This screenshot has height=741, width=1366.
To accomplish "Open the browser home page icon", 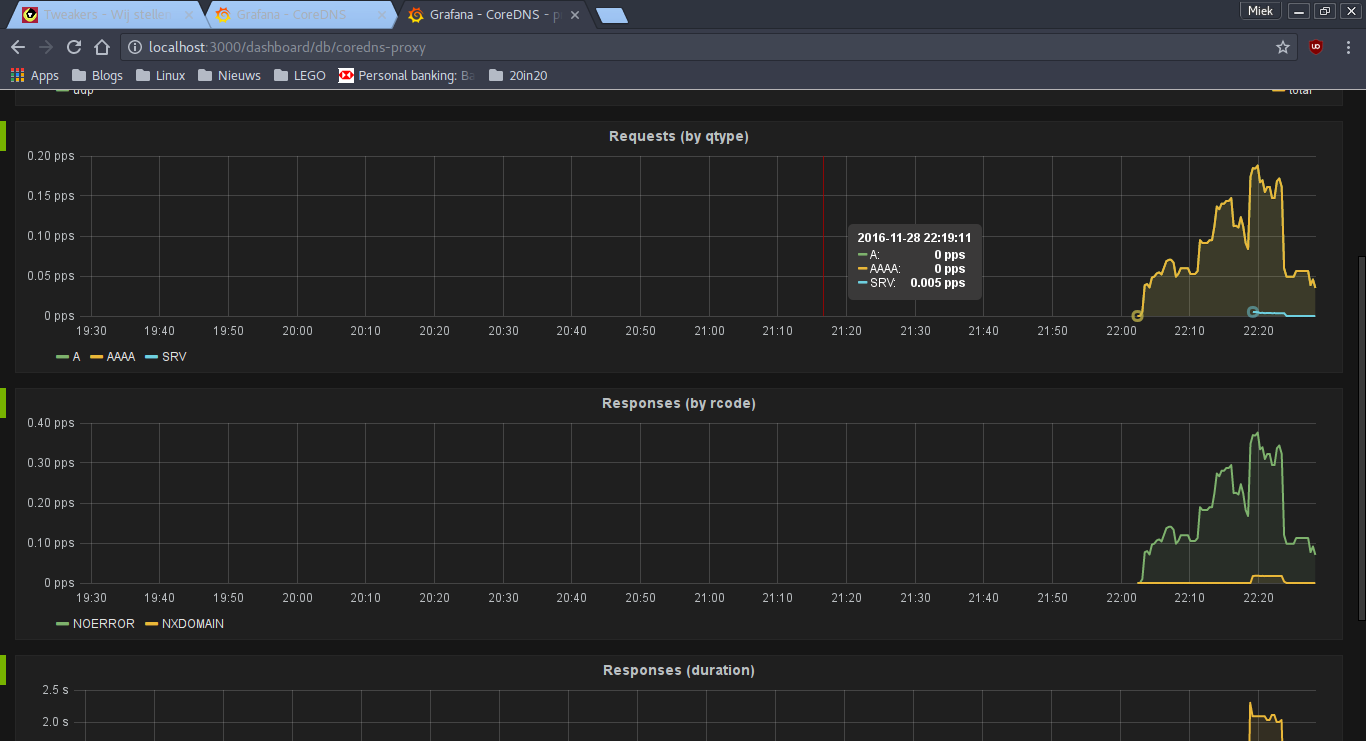I will tap(102, 47).
